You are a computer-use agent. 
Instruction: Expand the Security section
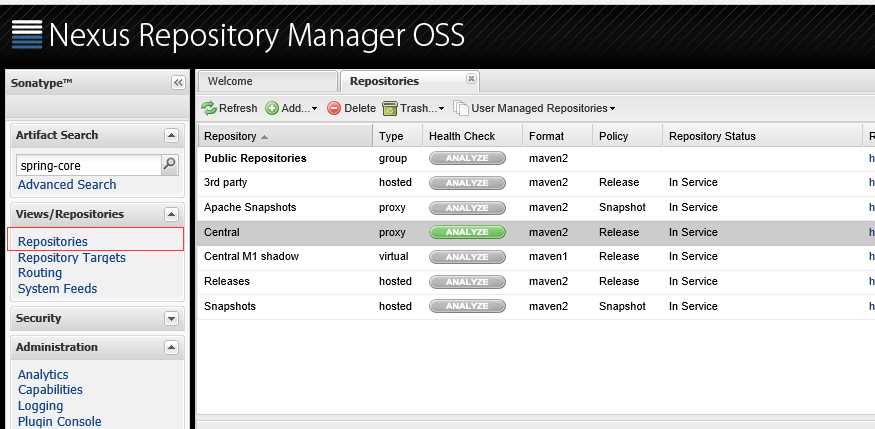click(x=171, y=319)
